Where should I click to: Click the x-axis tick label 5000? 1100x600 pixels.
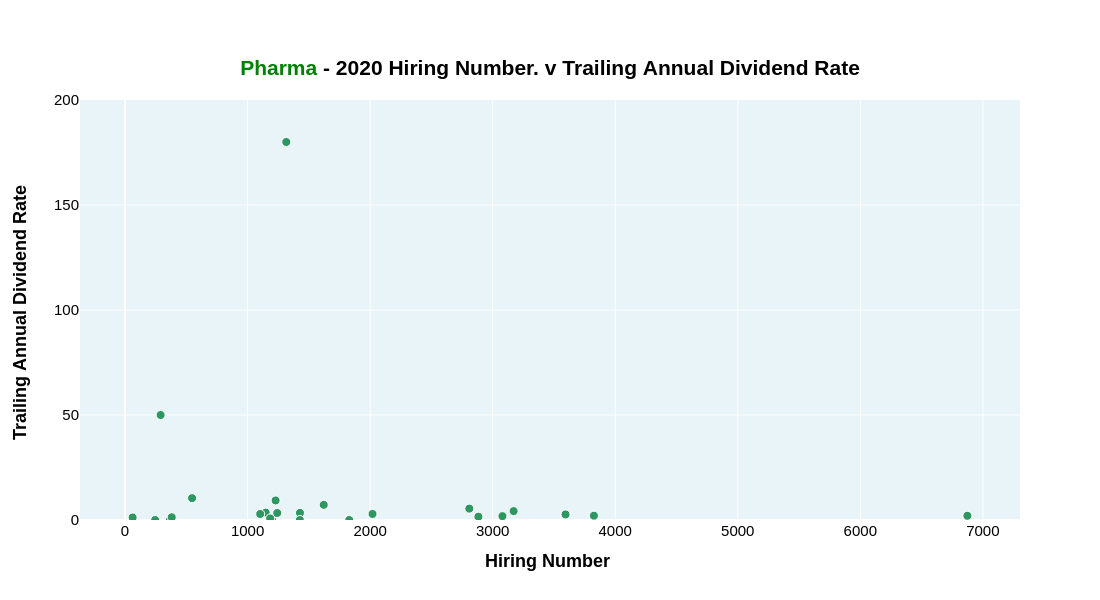(x=737, y=531)
